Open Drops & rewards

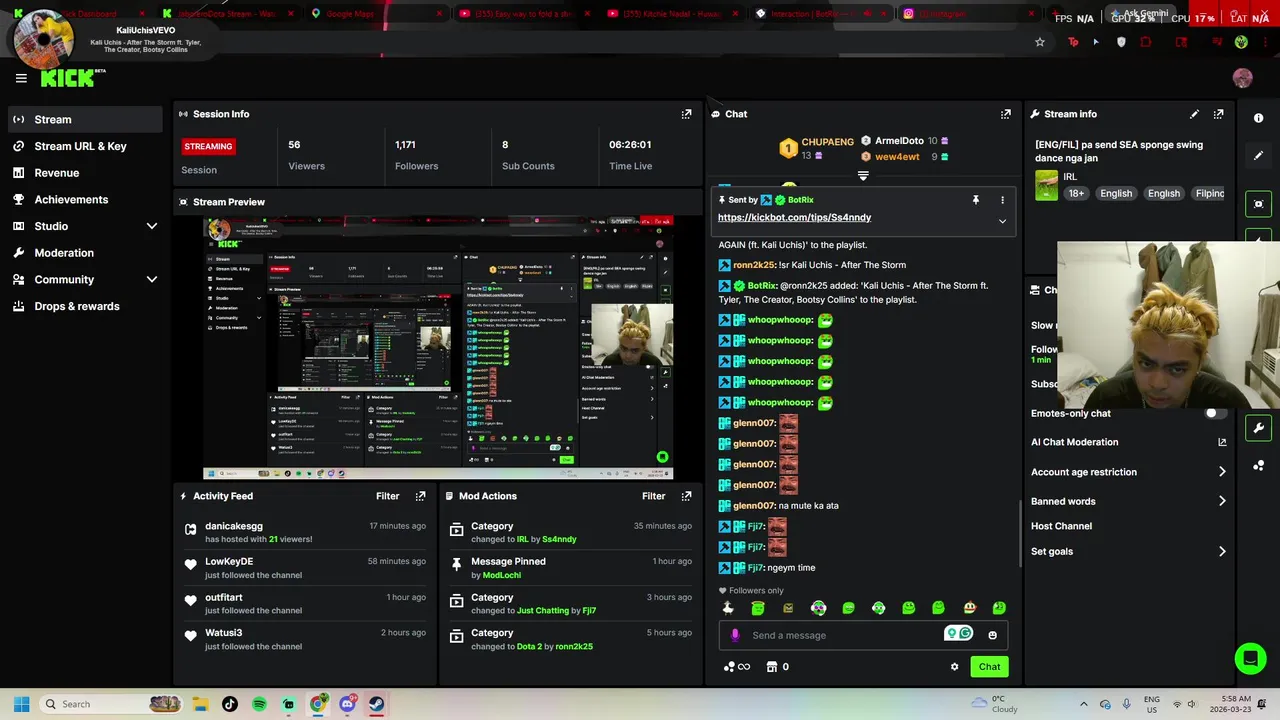[85, 306]
